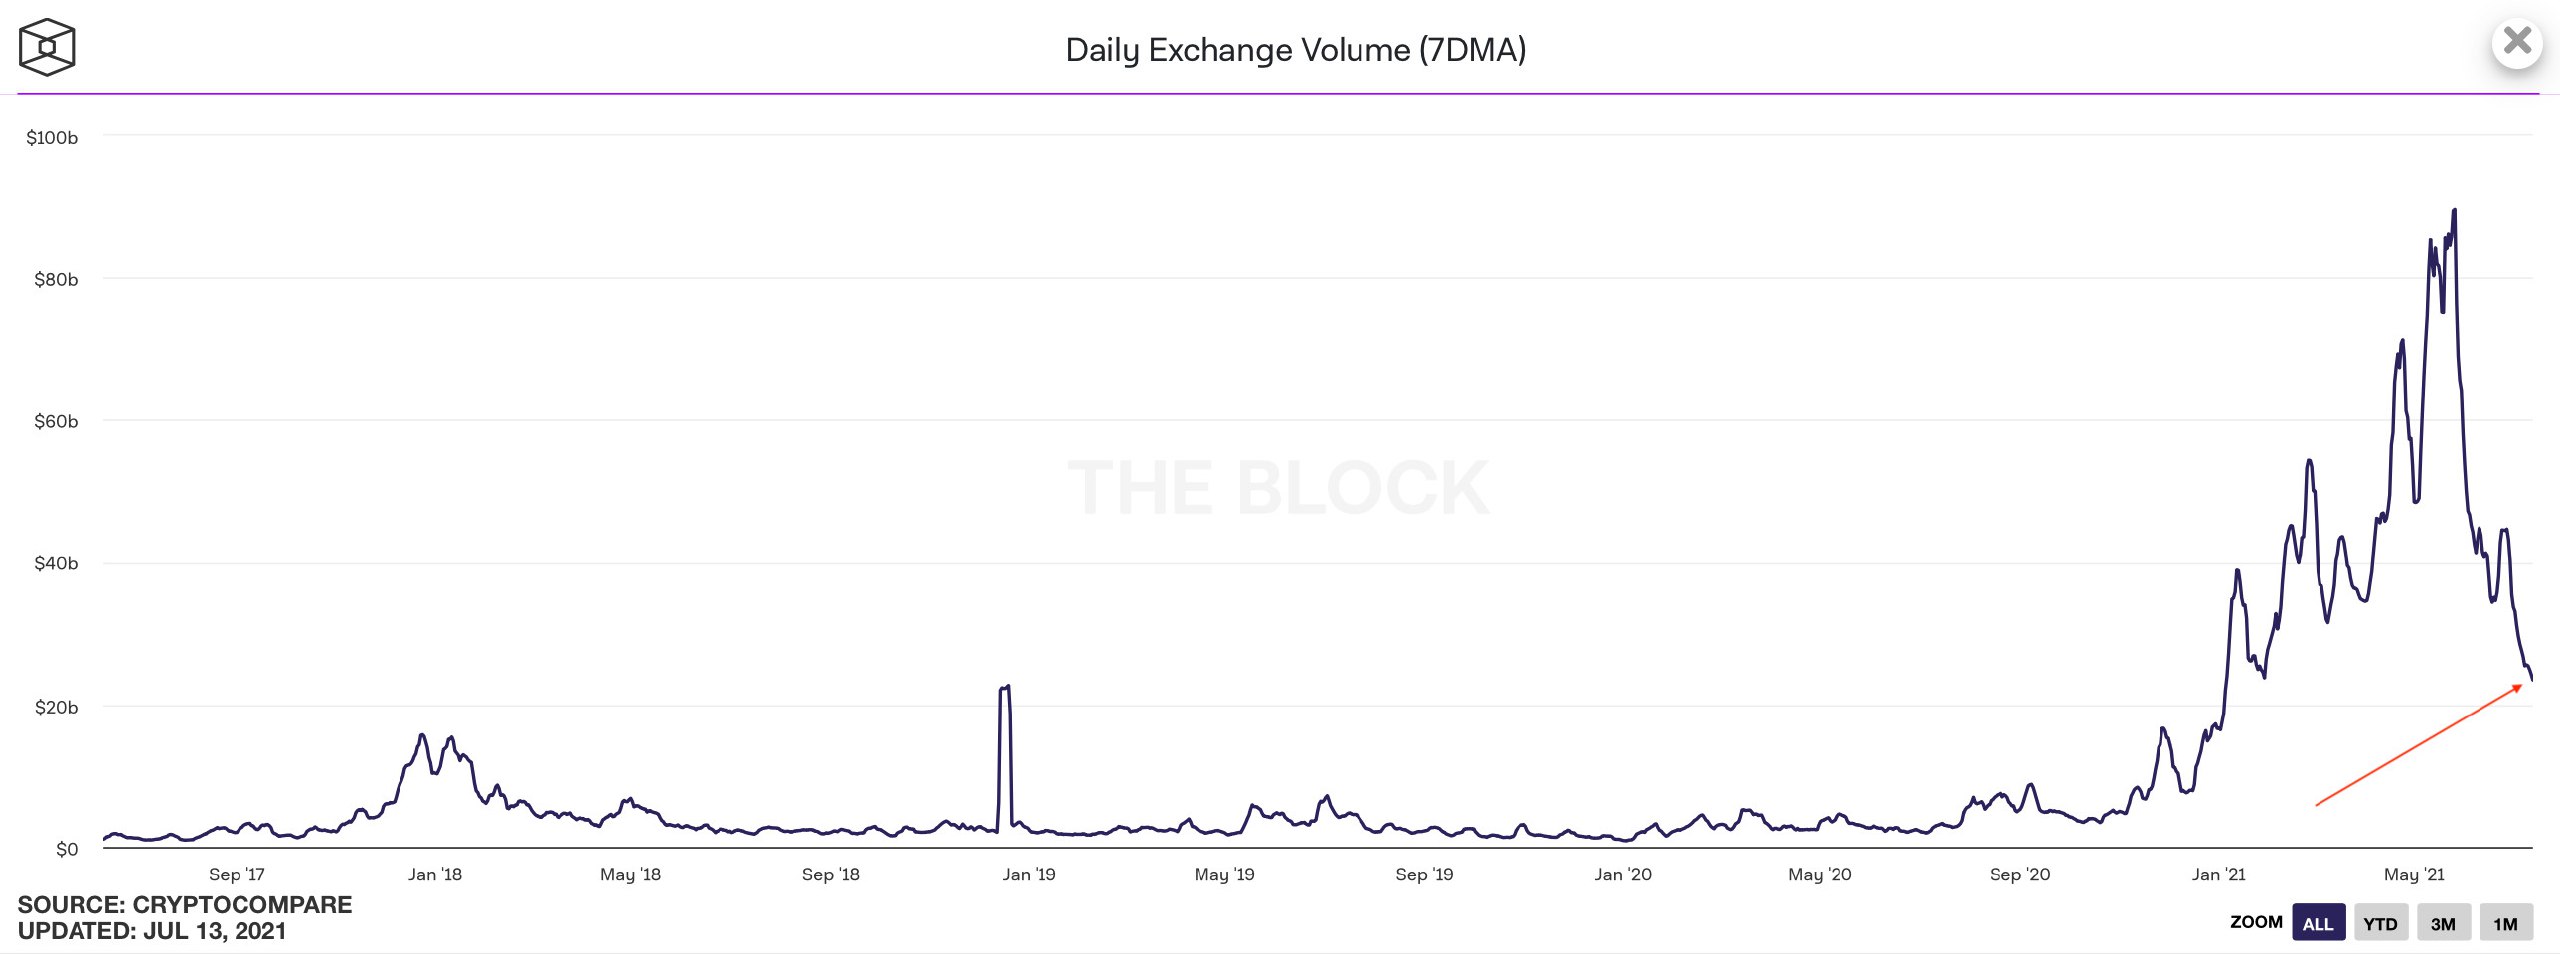This screenshot has width=2560, height=954.
Task: Set zoom range to 3M
Action: click(2443, 923)
